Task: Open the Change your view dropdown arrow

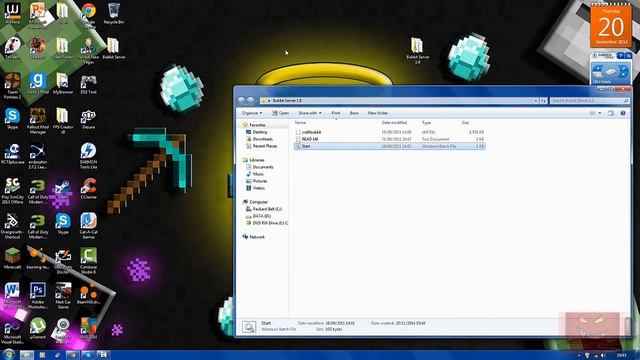Action: pos(600,113)
